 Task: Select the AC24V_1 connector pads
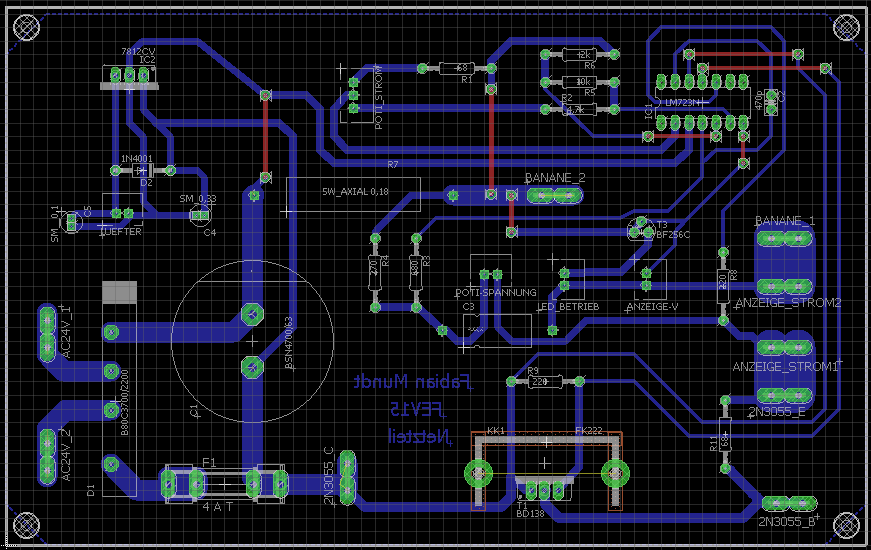click(x=47, y=332)
